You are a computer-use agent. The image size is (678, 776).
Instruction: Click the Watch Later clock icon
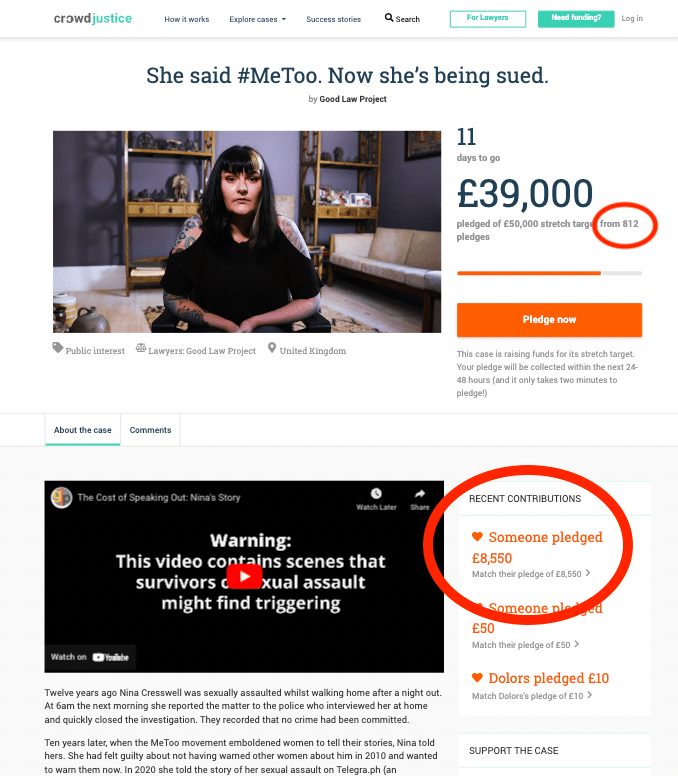pyautogui.click(x=375, y=493)
